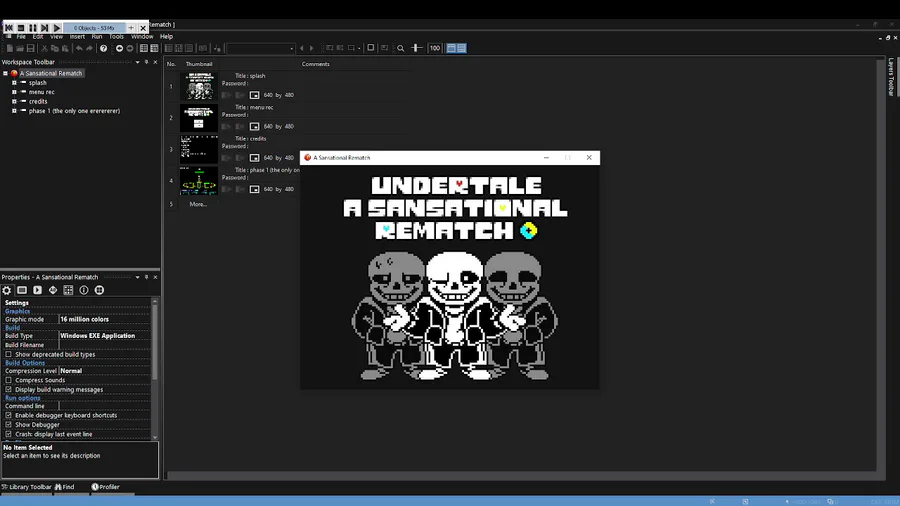Click the Save toolbar icon
Screen dimensions: 900x506
pos(31,48)
